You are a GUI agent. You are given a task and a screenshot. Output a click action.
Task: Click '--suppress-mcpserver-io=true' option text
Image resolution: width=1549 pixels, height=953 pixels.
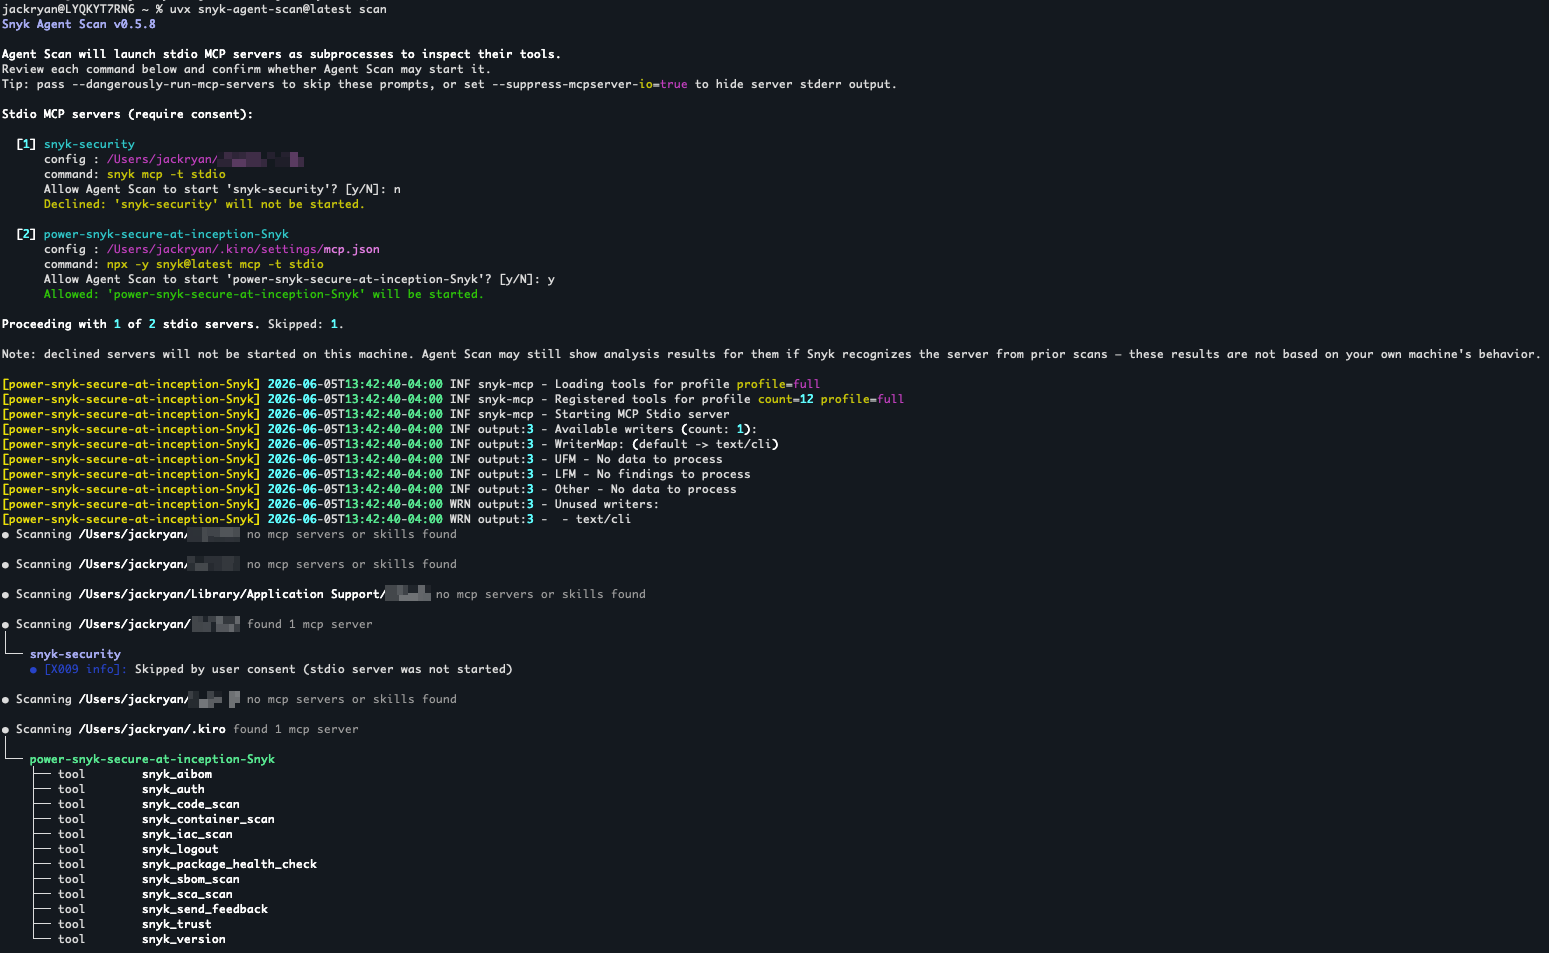coord(590,84)
